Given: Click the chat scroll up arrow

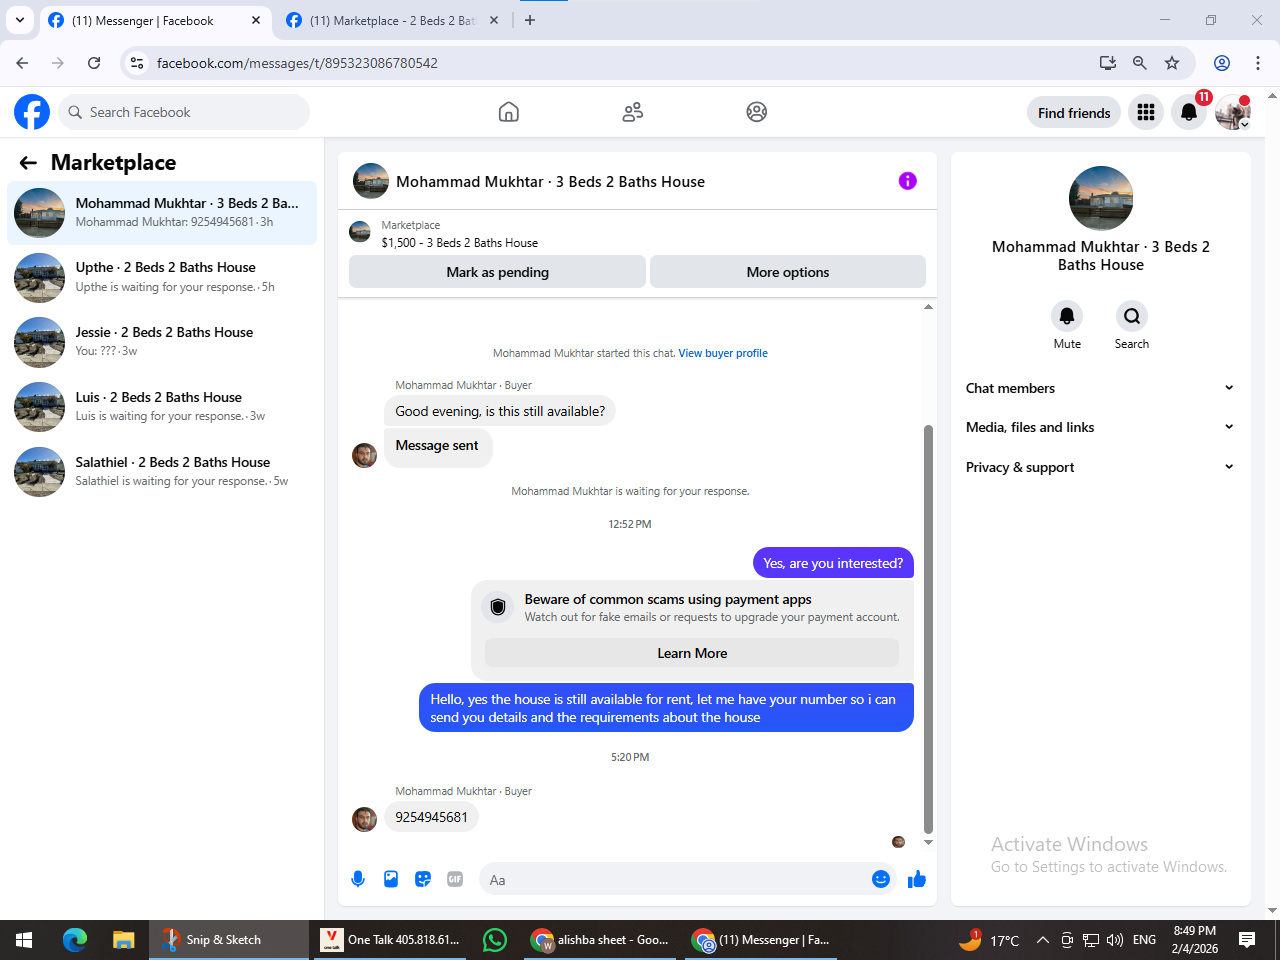Looking at the screenshot, I should pyautogui.click(x=928, y=307).
